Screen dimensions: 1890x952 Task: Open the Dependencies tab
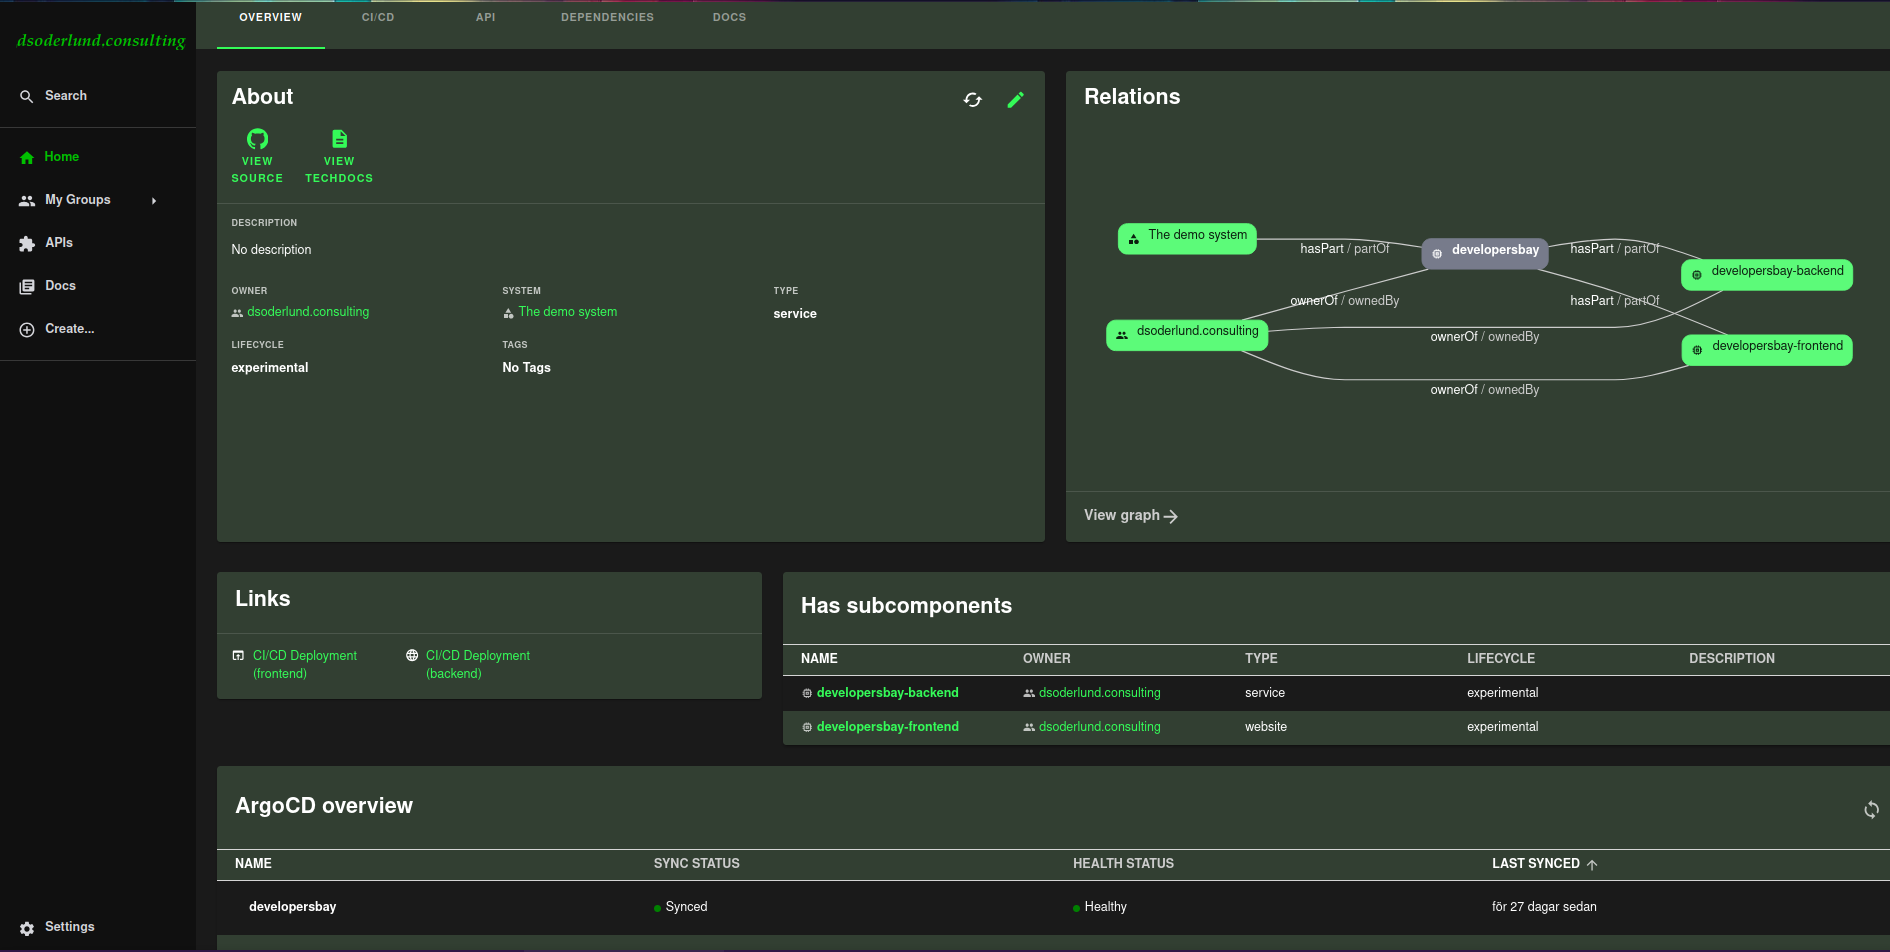607,18
